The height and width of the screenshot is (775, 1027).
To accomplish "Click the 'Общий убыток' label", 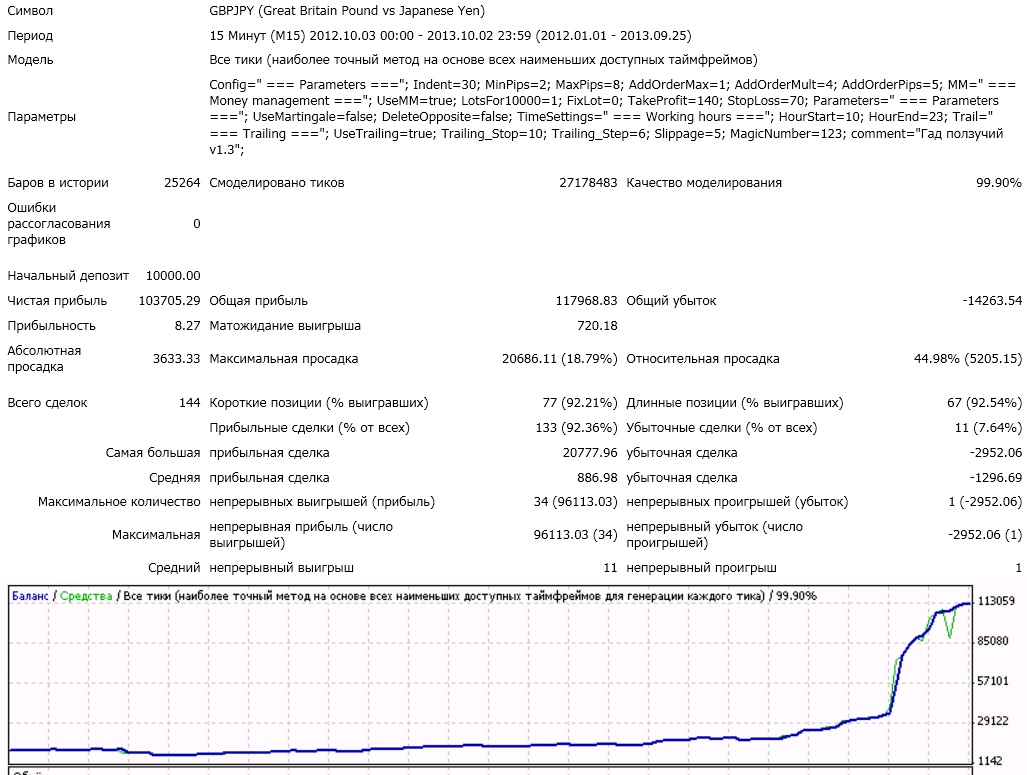I will [x=671, y=301].
